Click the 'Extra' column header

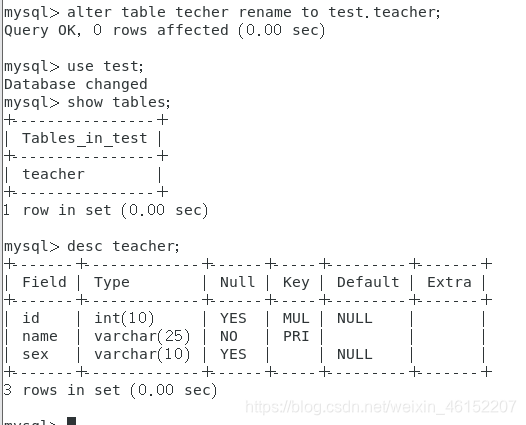pyautogui.click(x=449, y=282)
